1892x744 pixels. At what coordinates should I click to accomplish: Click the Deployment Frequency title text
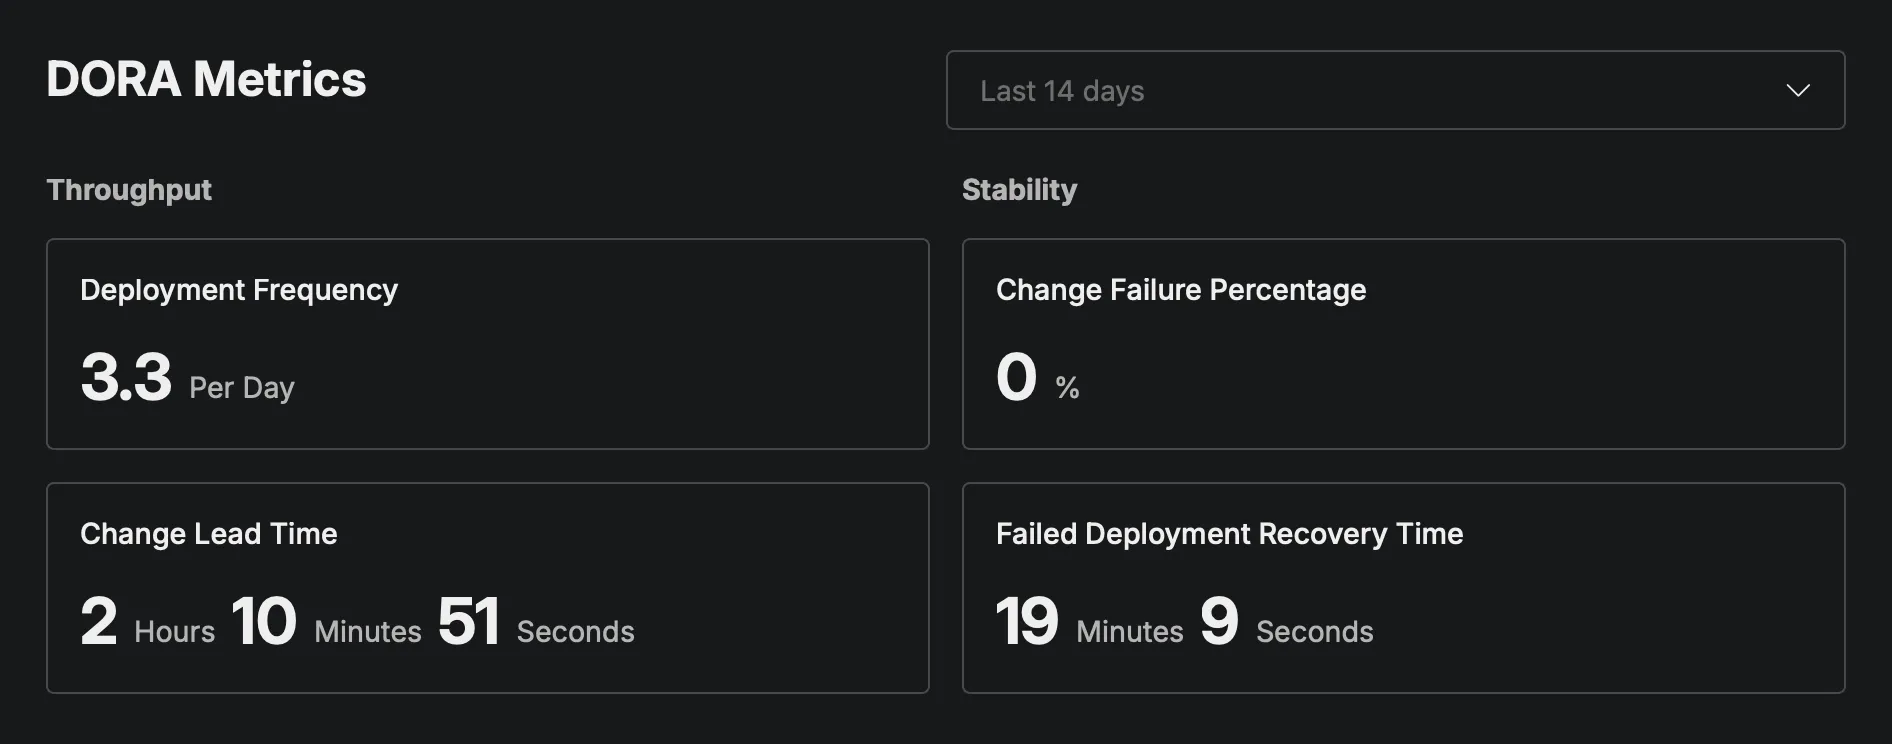point(239,290)
